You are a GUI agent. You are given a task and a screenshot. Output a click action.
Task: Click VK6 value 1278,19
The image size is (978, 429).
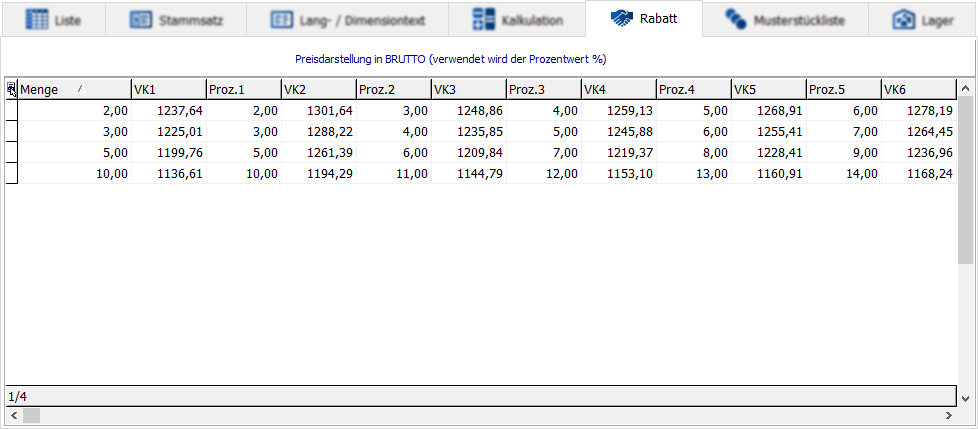[x=919, y=111]
